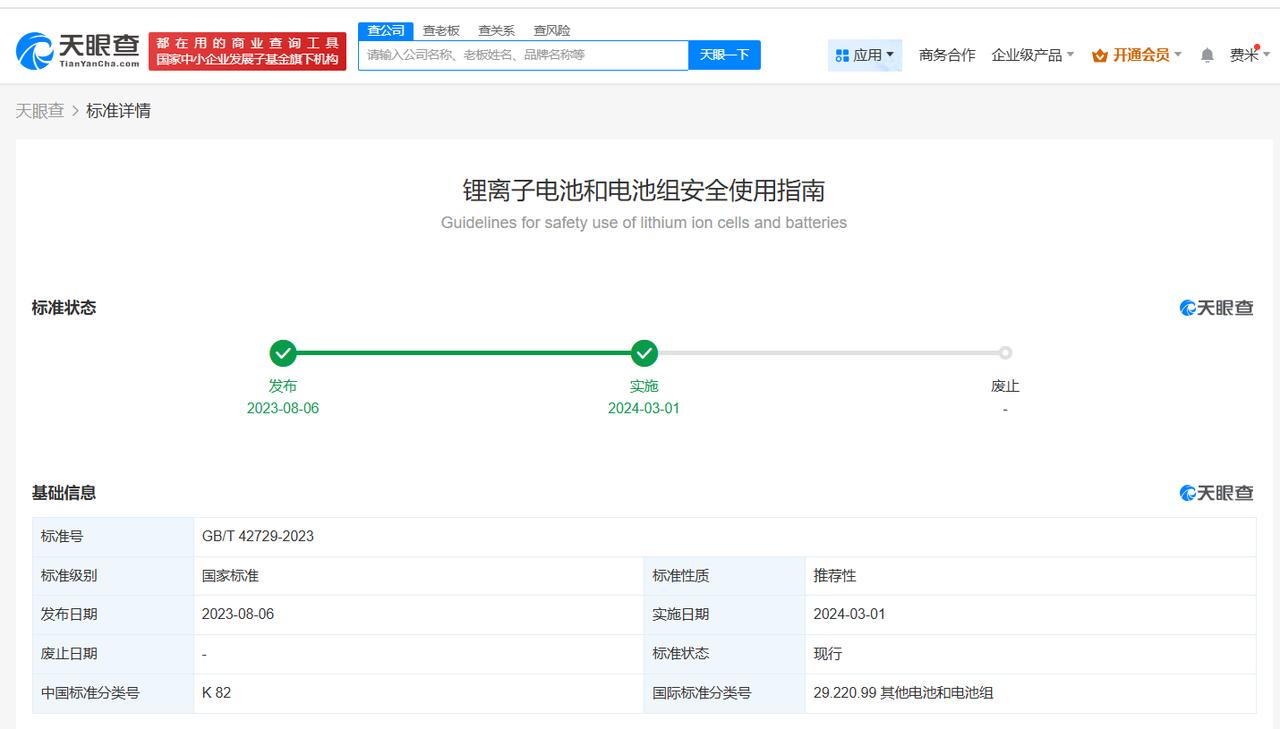Switch to the 查老板 search tab
Image resolution: width=1280 pixels, height=729 pixels.
(441, 31)
